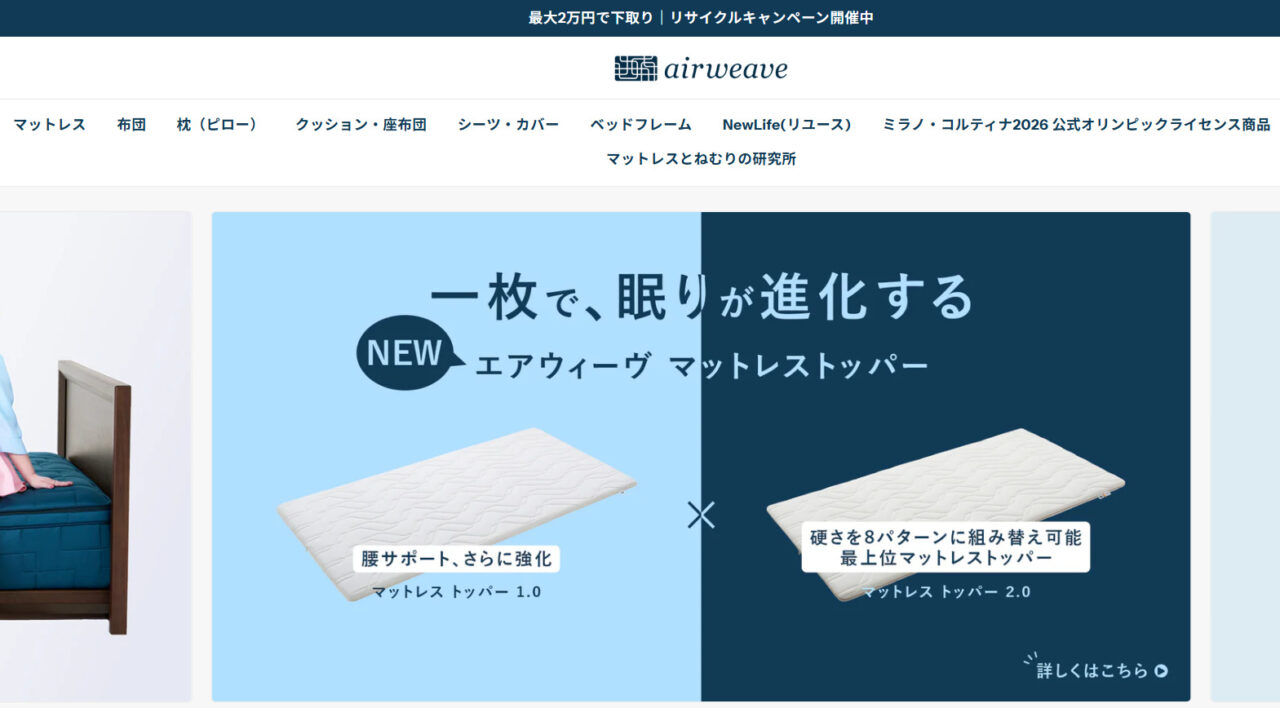This screenshot has height=708, width=1280.
Task: Open ミラノ・コルティナ2026 Olympic licensed products
Action: pyautogui.click(x=1076, y=125)
